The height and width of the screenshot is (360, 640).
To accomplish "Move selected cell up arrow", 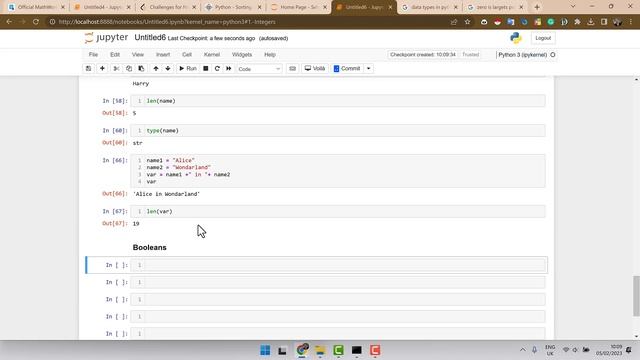I will (156, 69).
